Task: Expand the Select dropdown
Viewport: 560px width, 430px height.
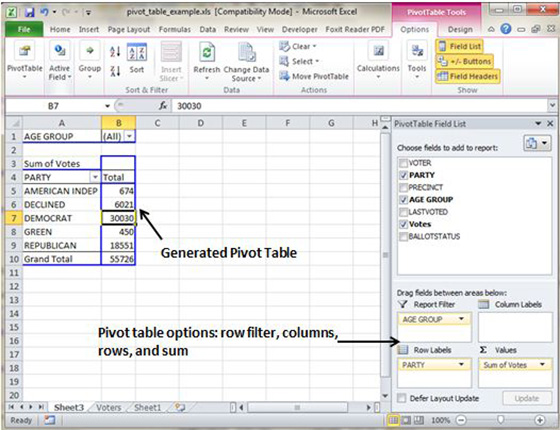Action: point(317,61)
